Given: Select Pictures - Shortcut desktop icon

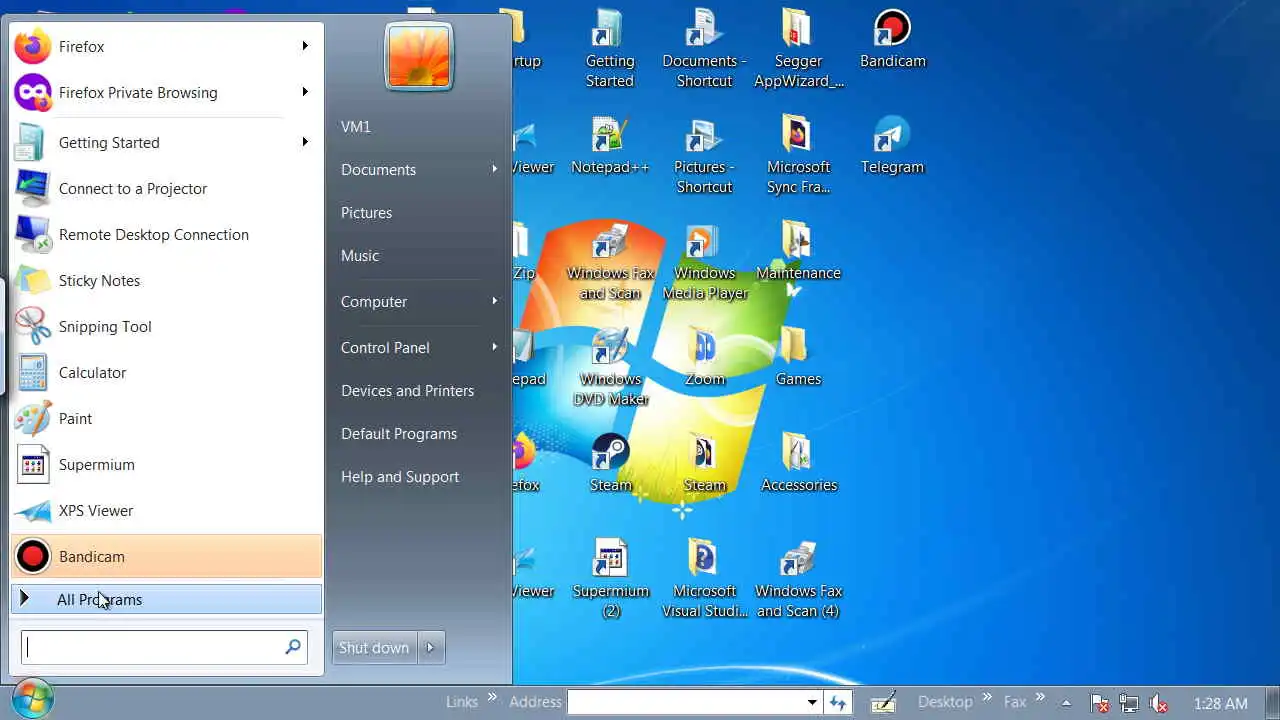Looking at the screenshot, I should (704, 155).
